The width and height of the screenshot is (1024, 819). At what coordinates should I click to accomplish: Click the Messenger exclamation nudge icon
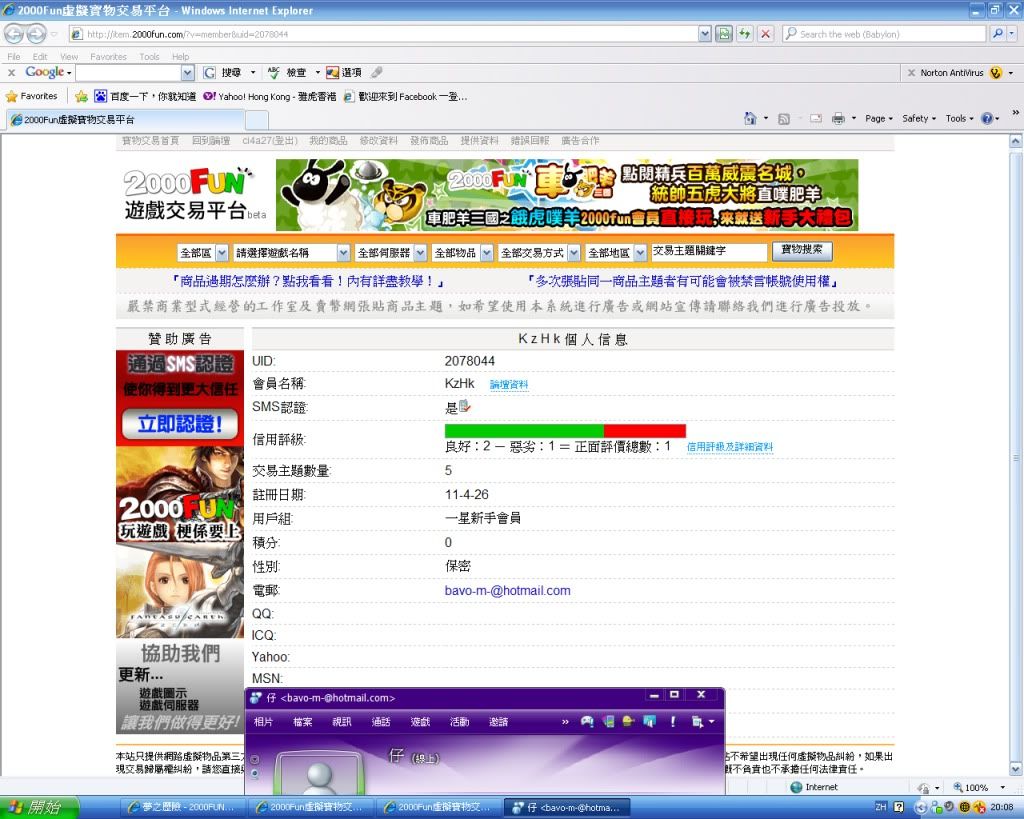[x=672, y=721]
